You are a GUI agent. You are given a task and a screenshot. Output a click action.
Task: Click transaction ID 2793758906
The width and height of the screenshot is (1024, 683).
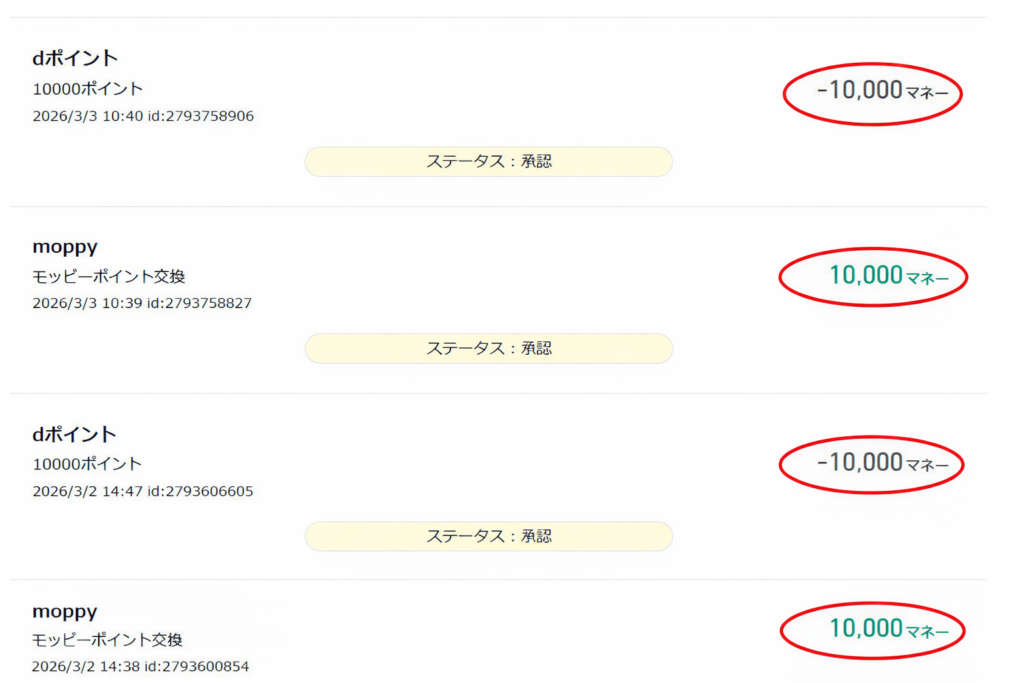(205, 116)
